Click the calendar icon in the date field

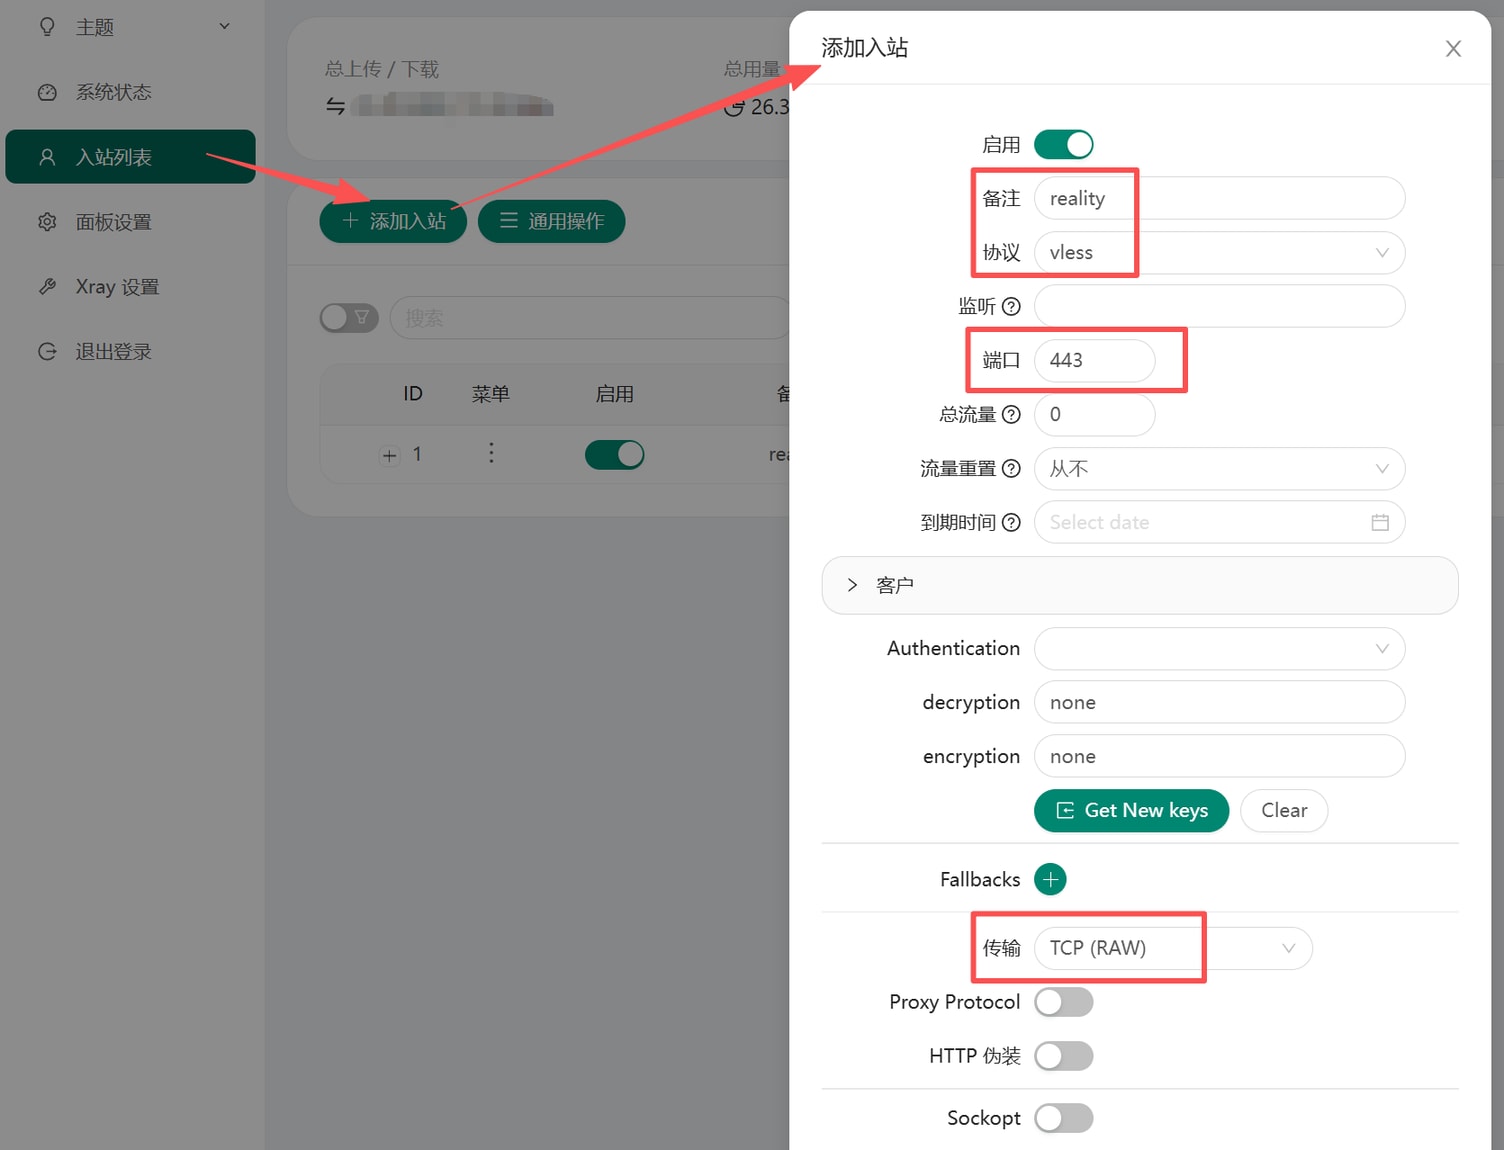click(1380, 522)
